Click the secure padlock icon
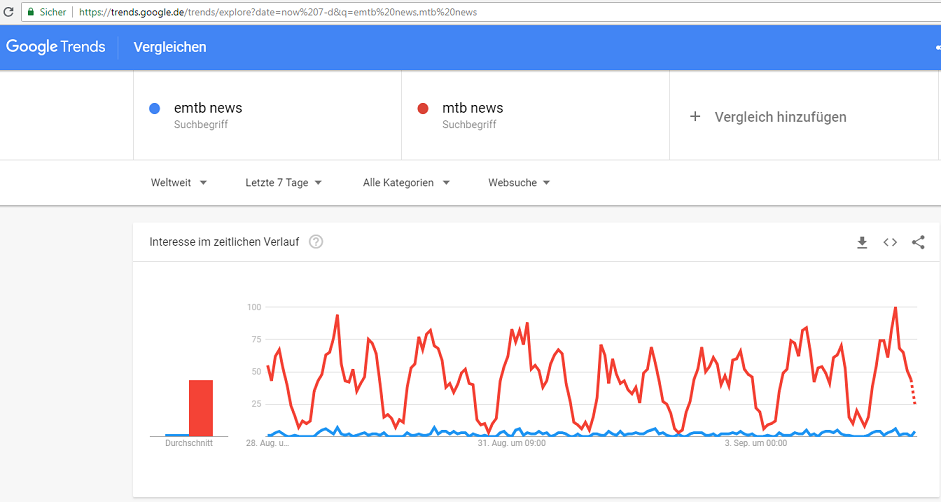Viewport: 941px width, 502px height. click(31, 12)
